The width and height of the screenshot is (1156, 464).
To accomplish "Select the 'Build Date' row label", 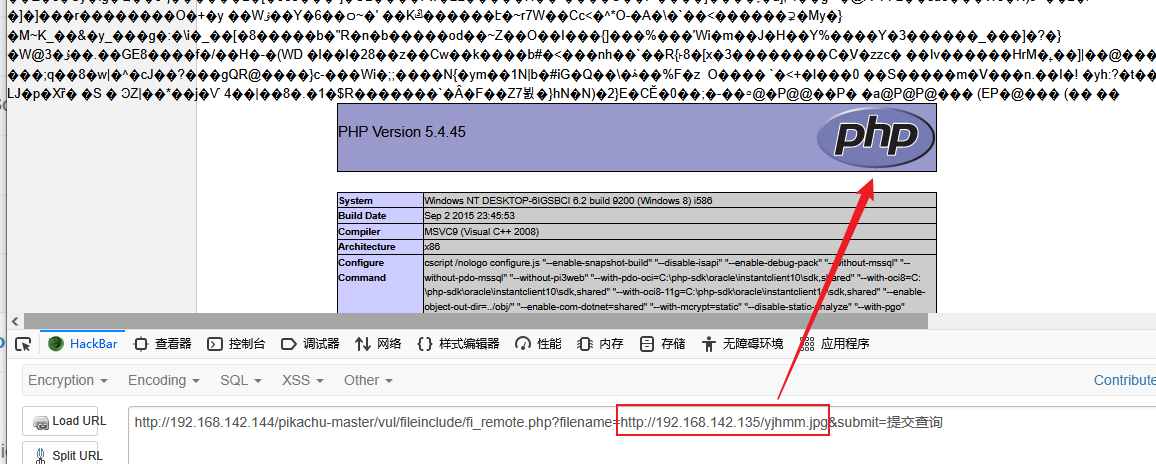I will [x=362, y=216].
